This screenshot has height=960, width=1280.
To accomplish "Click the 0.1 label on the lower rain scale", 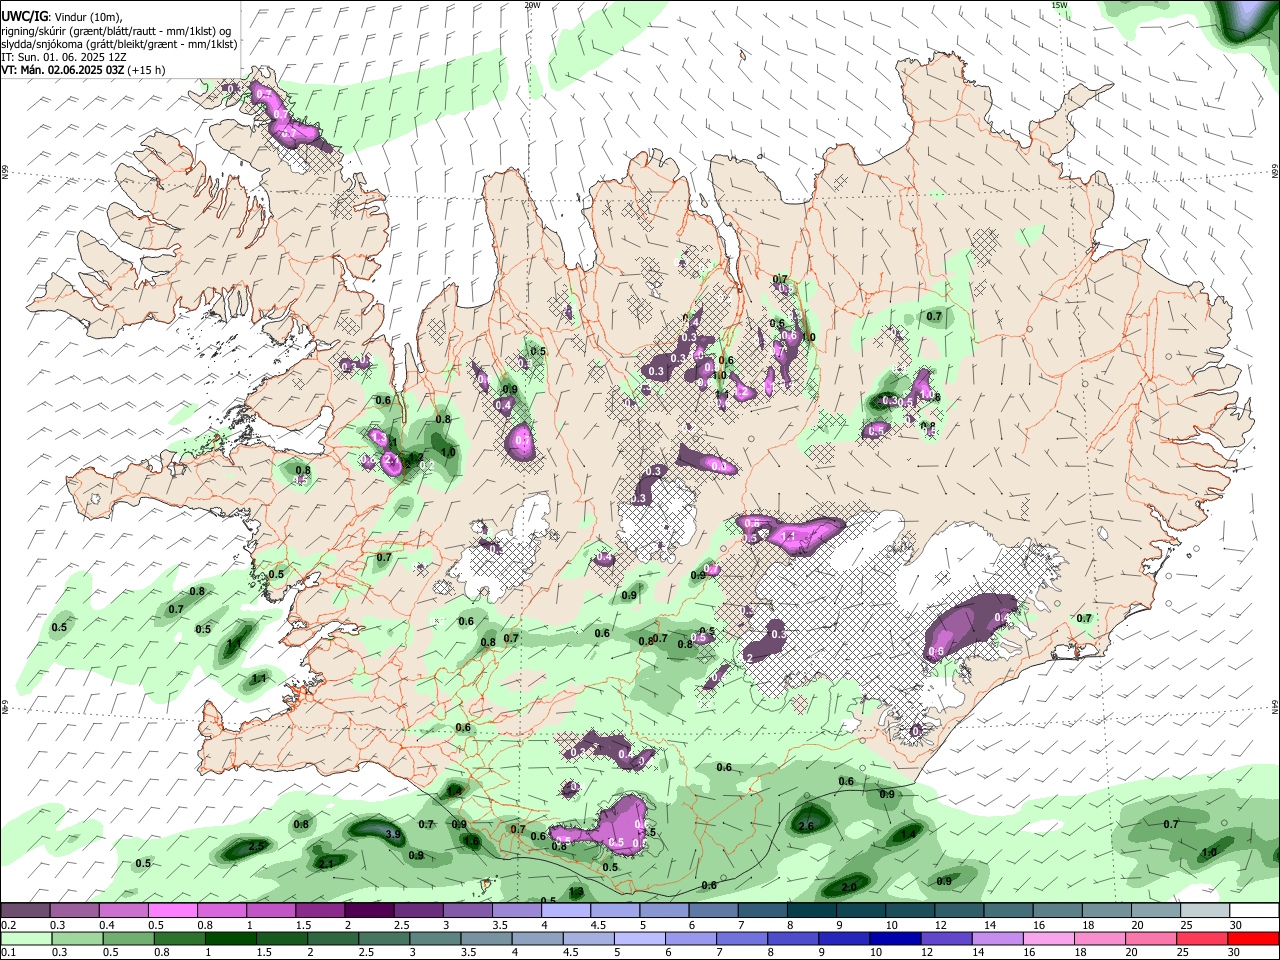I will (7, 952).
